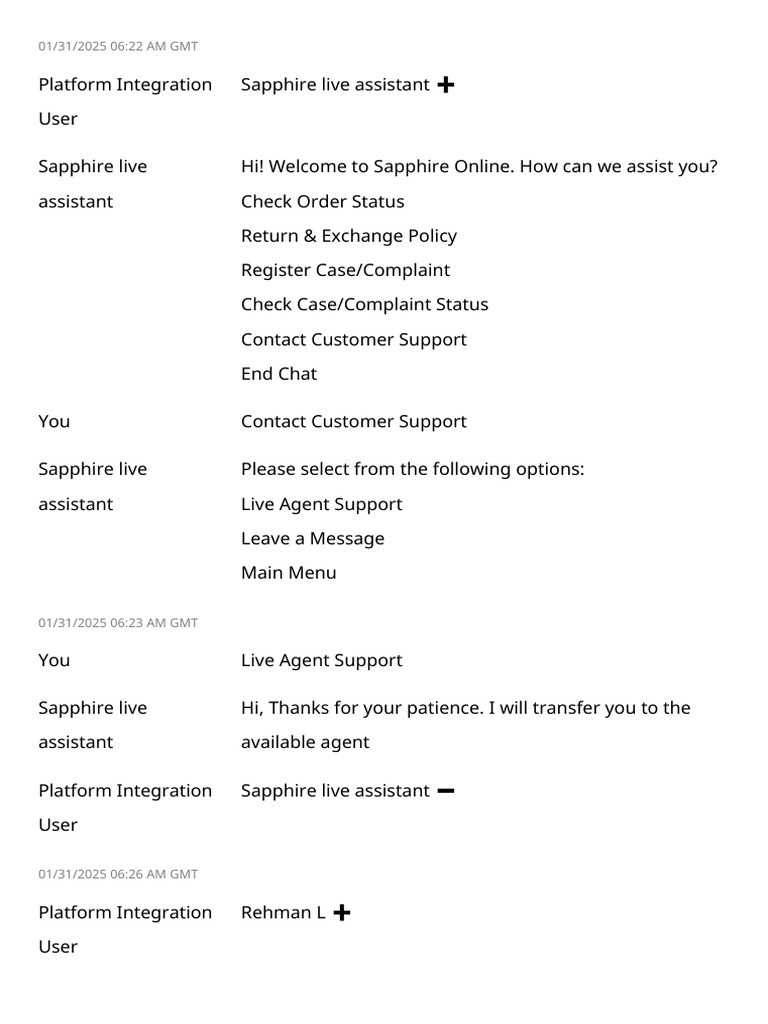This screenshot has width=768, height=1024.
Task: Click the plus icon beside Sapphire live assistant
Action: (445, 85)
